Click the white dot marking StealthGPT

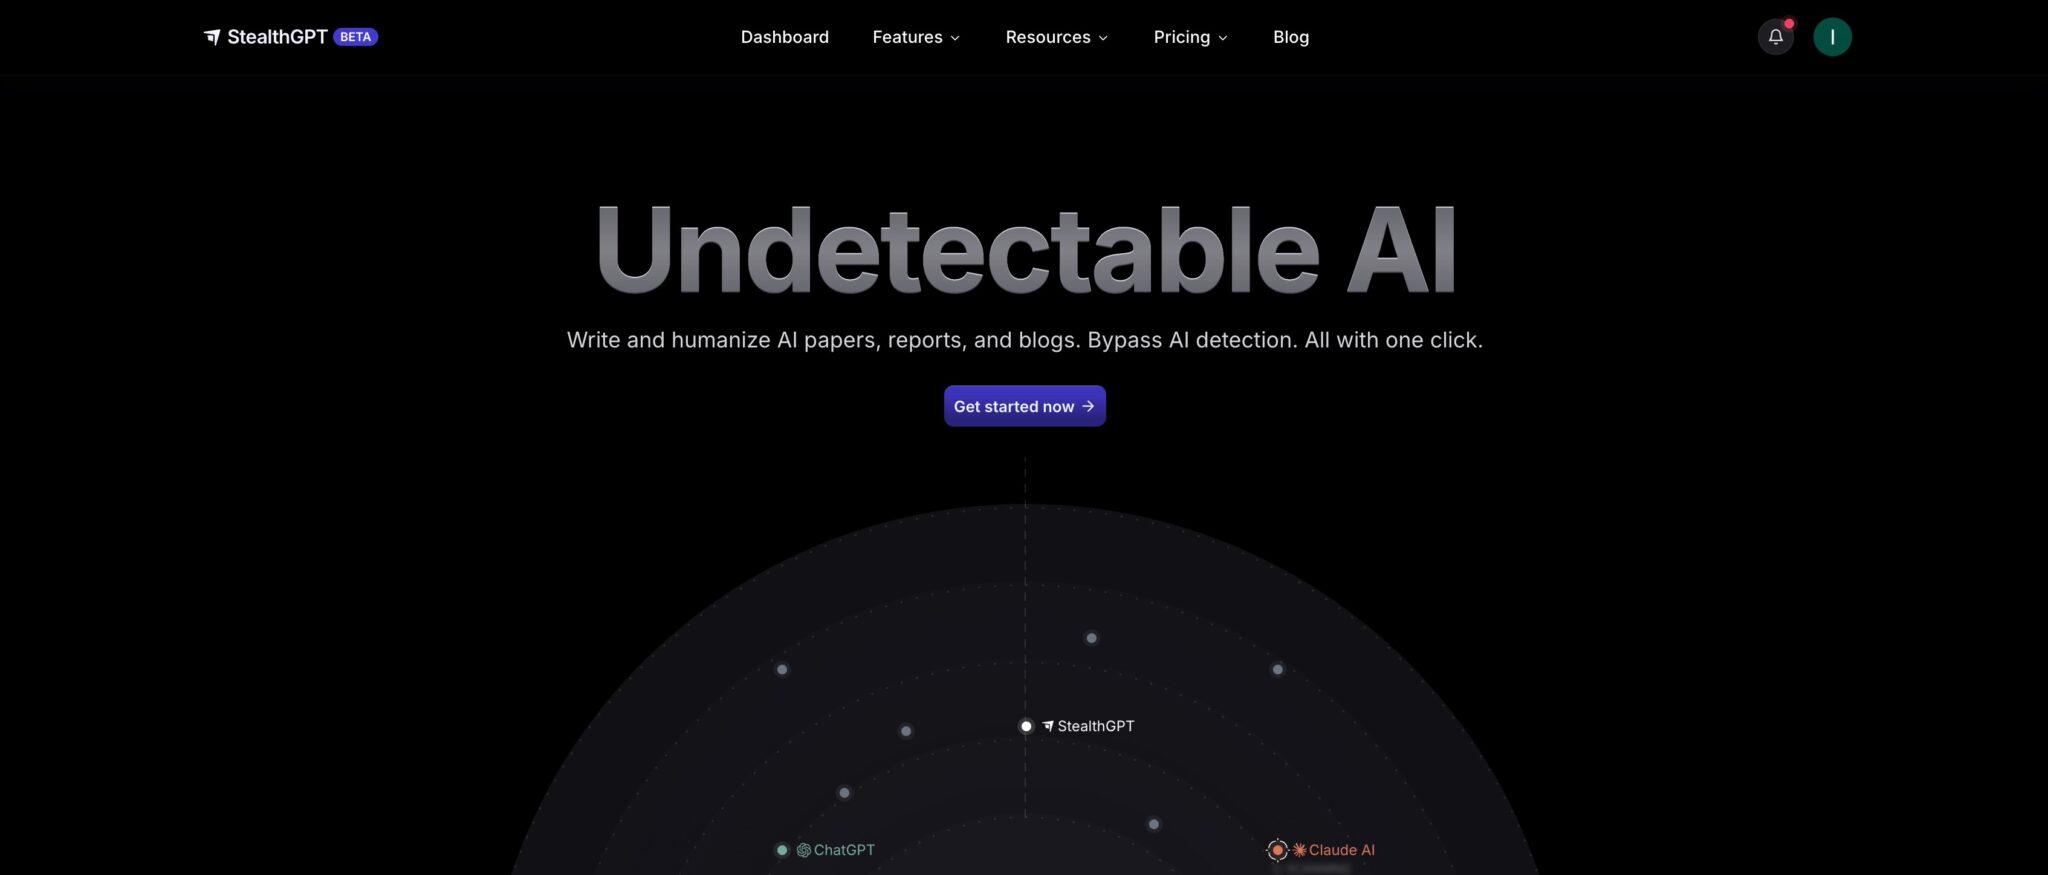click(1026, 725)
